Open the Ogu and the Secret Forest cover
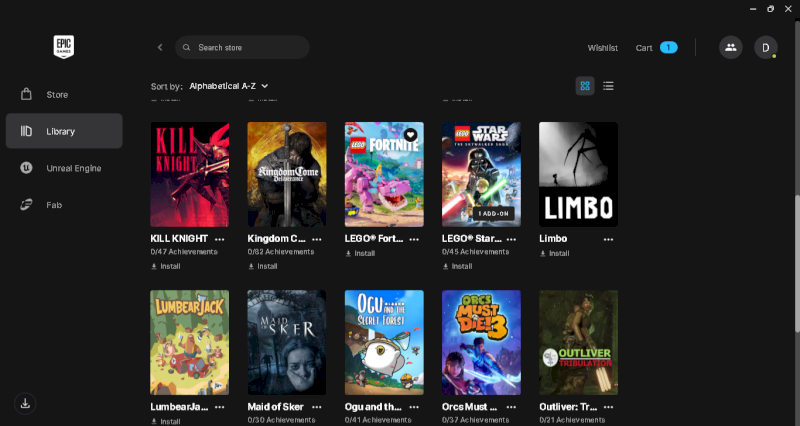The image size is (800, 426). point(384,342)
